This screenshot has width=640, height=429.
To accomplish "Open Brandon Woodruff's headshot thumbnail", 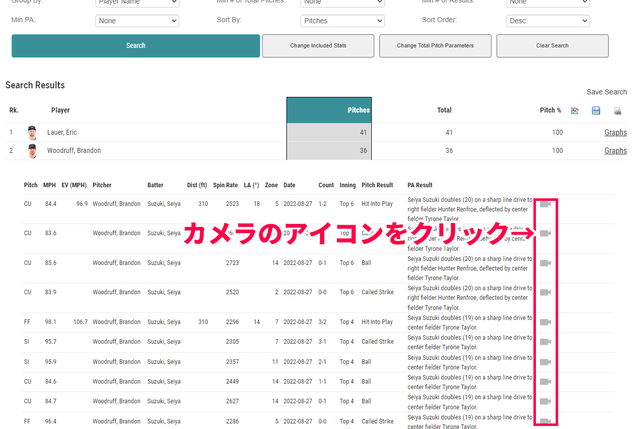I will (x=32, y=151).
